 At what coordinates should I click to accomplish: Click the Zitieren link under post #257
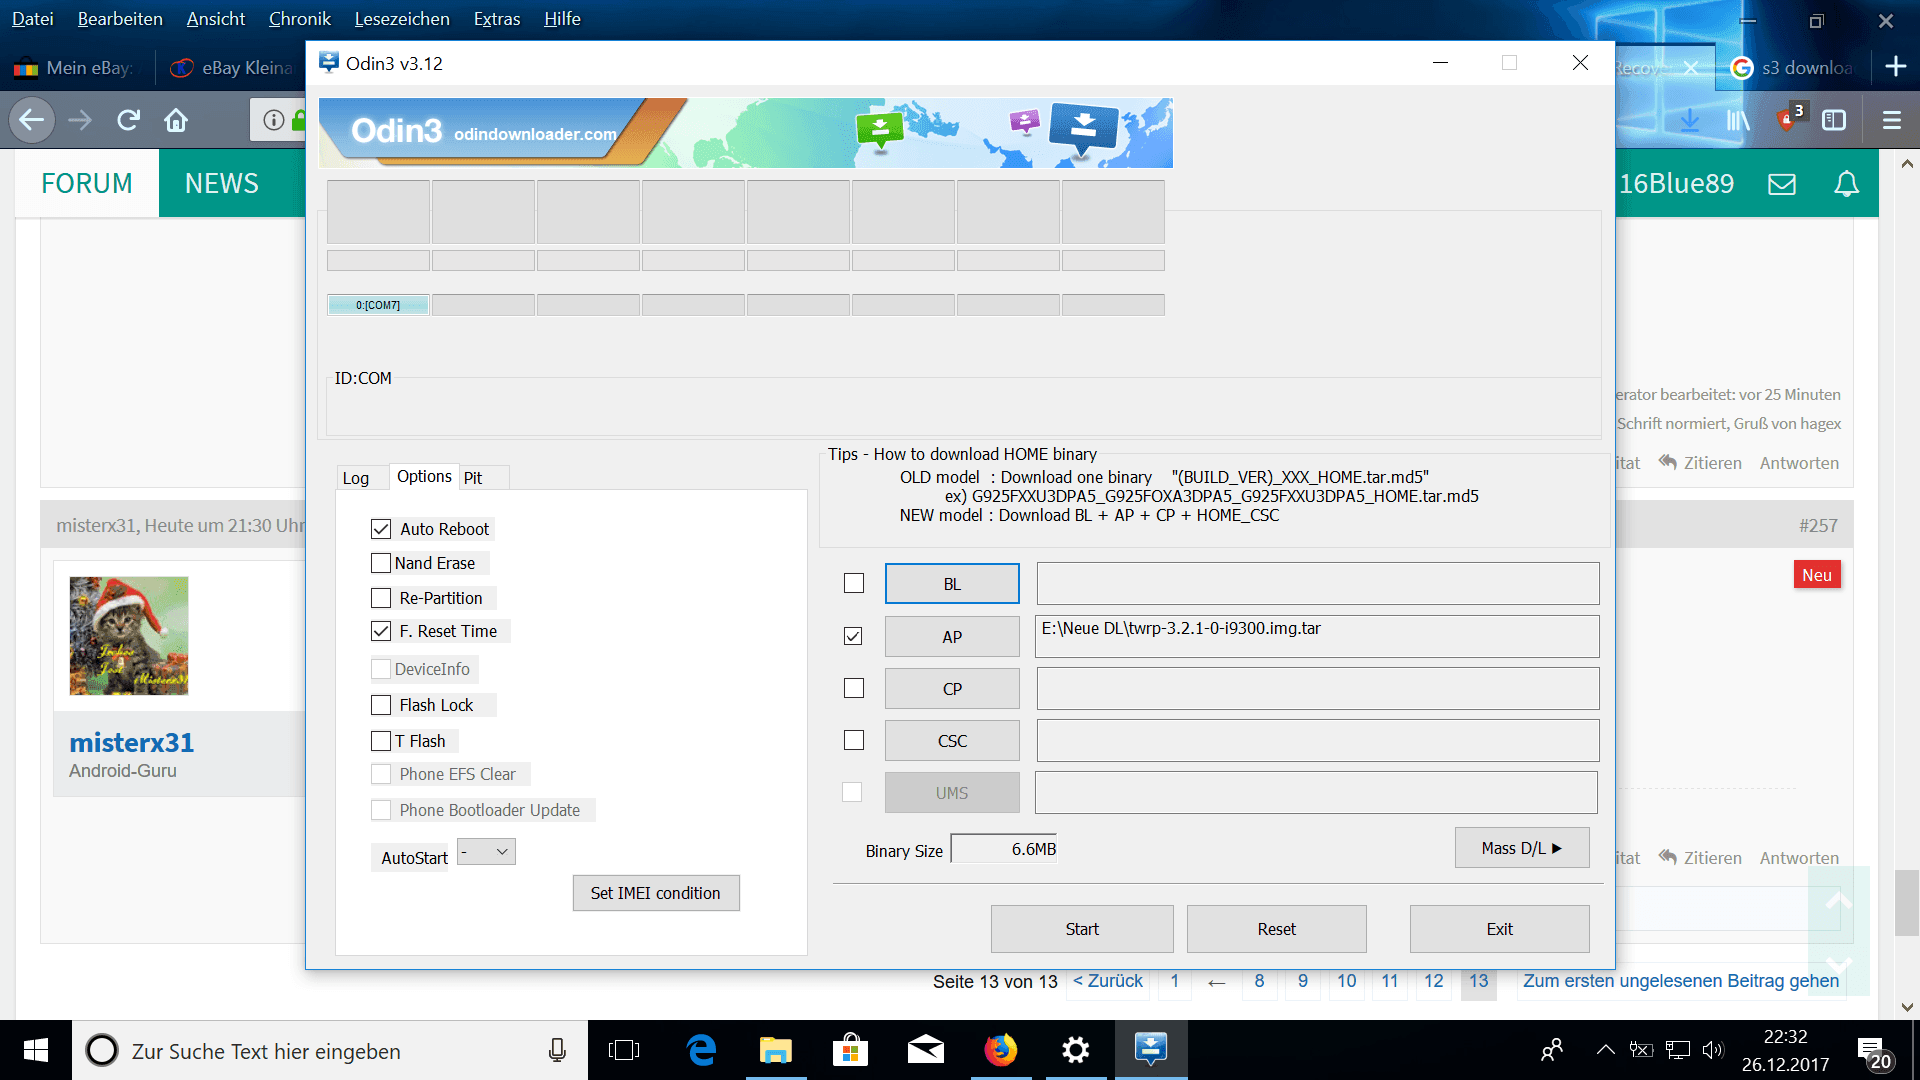click(x=1700, y=858)
